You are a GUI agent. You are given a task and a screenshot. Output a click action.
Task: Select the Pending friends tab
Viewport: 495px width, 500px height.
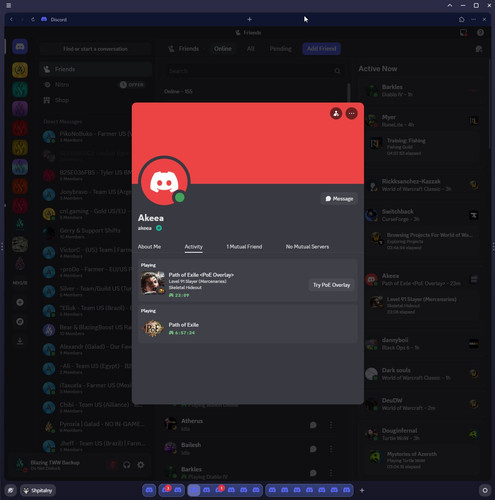(x=280, y=49)
